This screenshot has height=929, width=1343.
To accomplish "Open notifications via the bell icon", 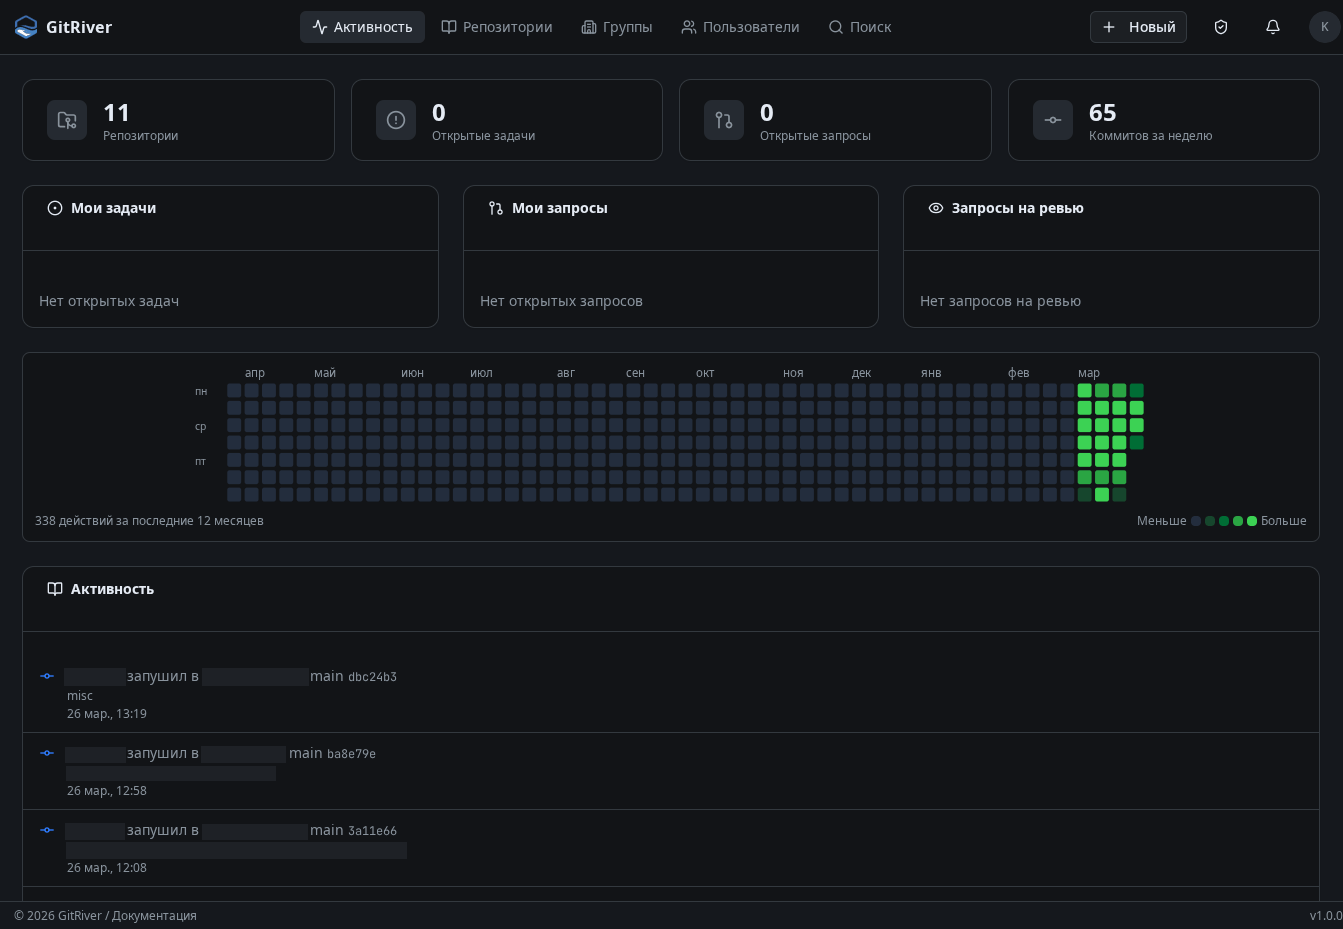I will click(x=1272, y=27).
